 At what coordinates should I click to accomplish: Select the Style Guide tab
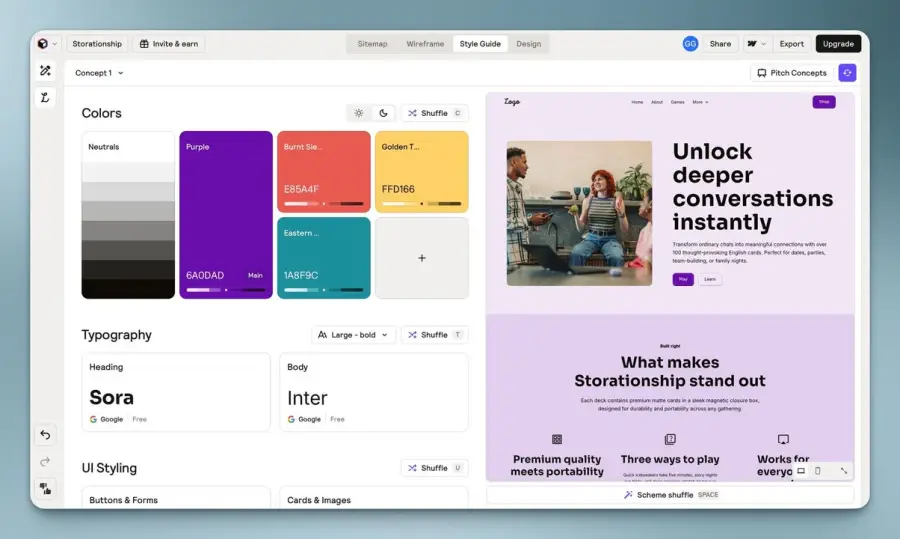[x=480, y=44]
